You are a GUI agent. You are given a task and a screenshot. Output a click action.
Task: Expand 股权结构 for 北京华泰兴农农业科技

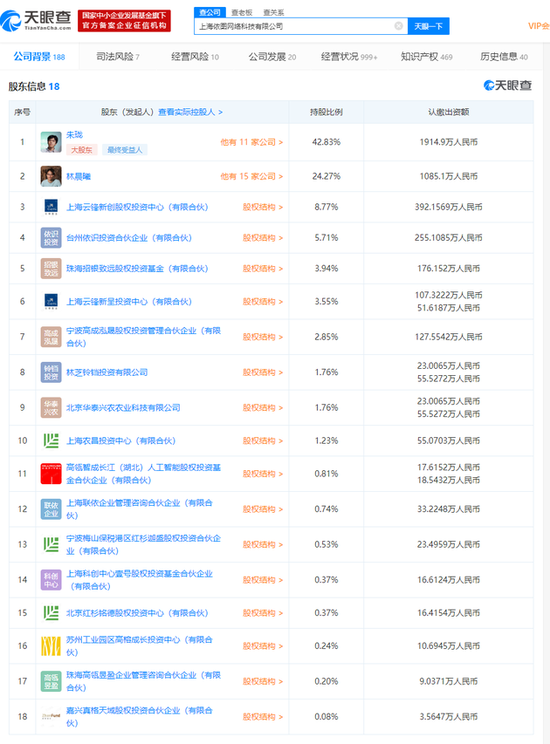tap(263, 408)
